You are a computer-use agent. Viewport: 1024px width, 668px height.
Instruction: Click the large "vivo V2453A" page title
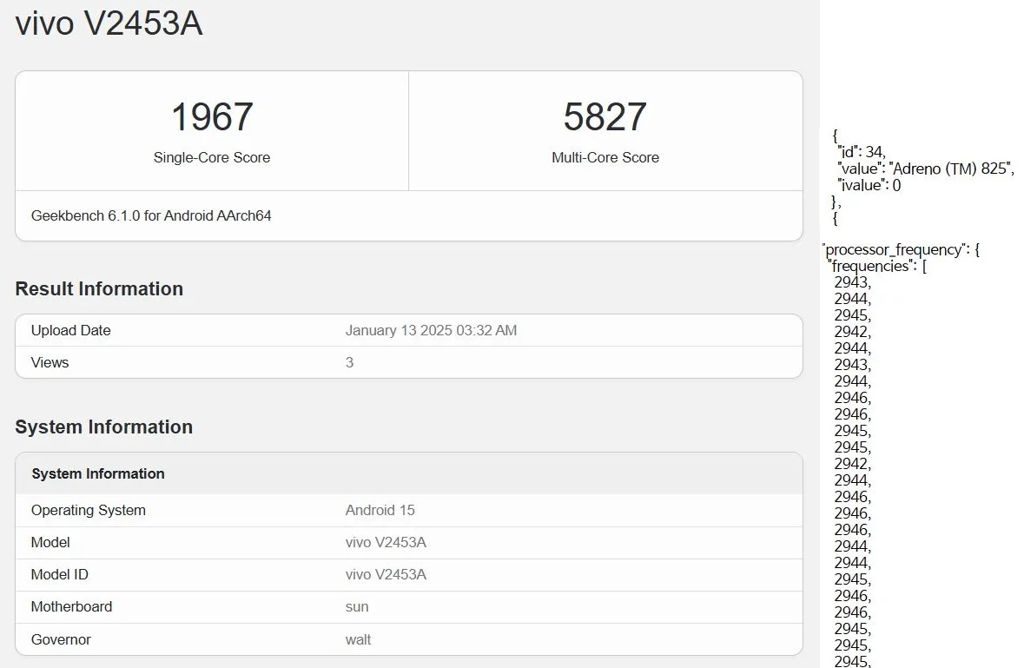point(109,24)
